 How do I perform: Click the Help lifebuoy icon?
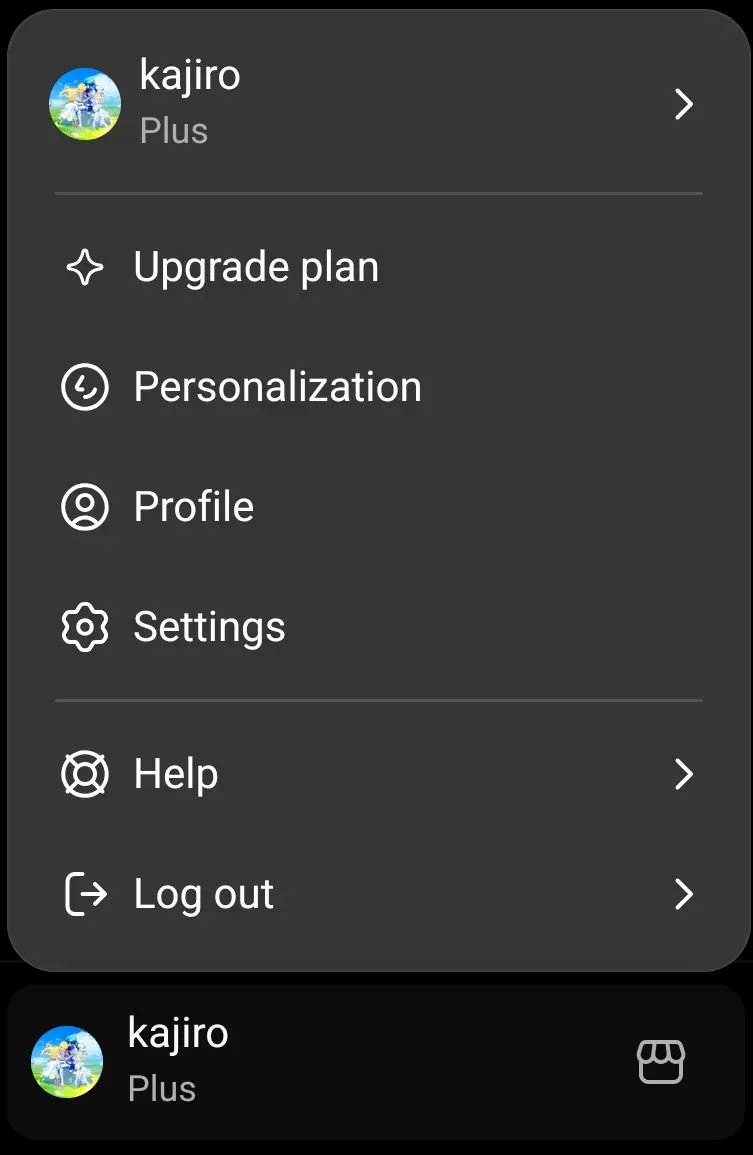85,774
